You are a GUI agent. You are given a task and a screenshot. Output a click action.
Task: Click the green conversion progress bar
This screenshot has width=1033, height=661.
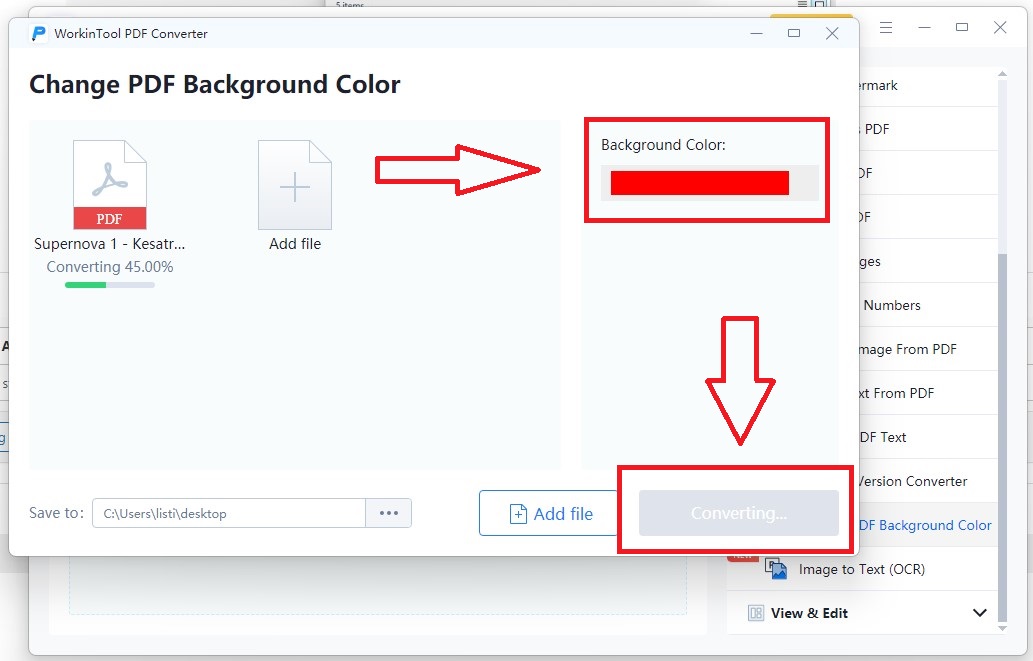pyautogui.click(x=110, y=285)
